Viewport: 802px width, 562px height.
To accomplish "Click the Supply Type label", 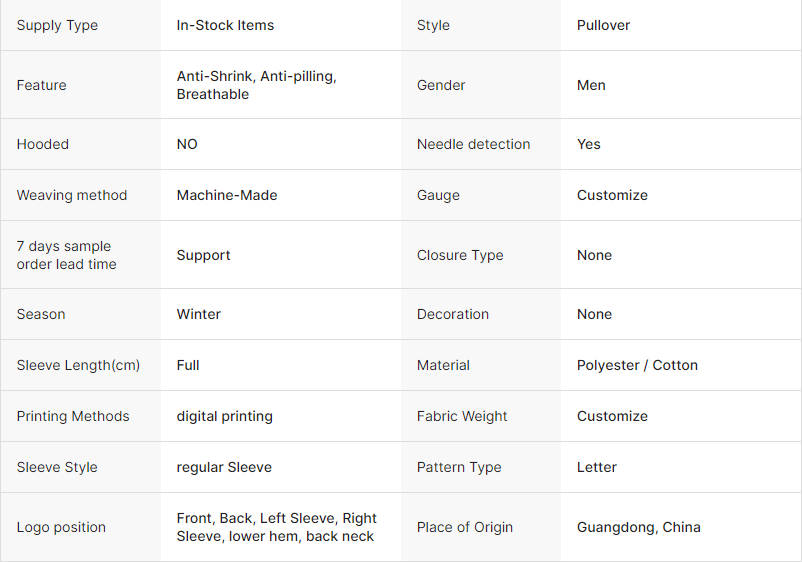I will coord(57,25).
